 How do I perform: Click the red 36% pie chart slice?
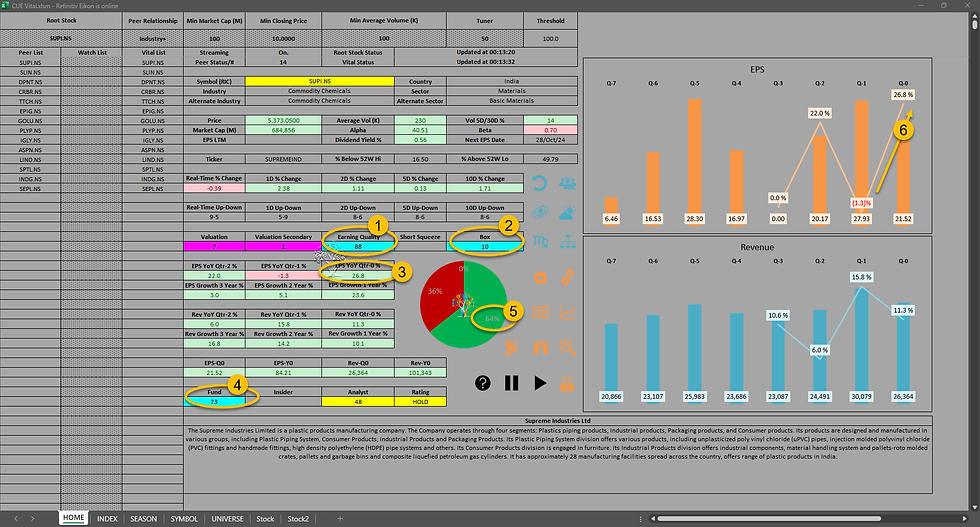[438, 294]
